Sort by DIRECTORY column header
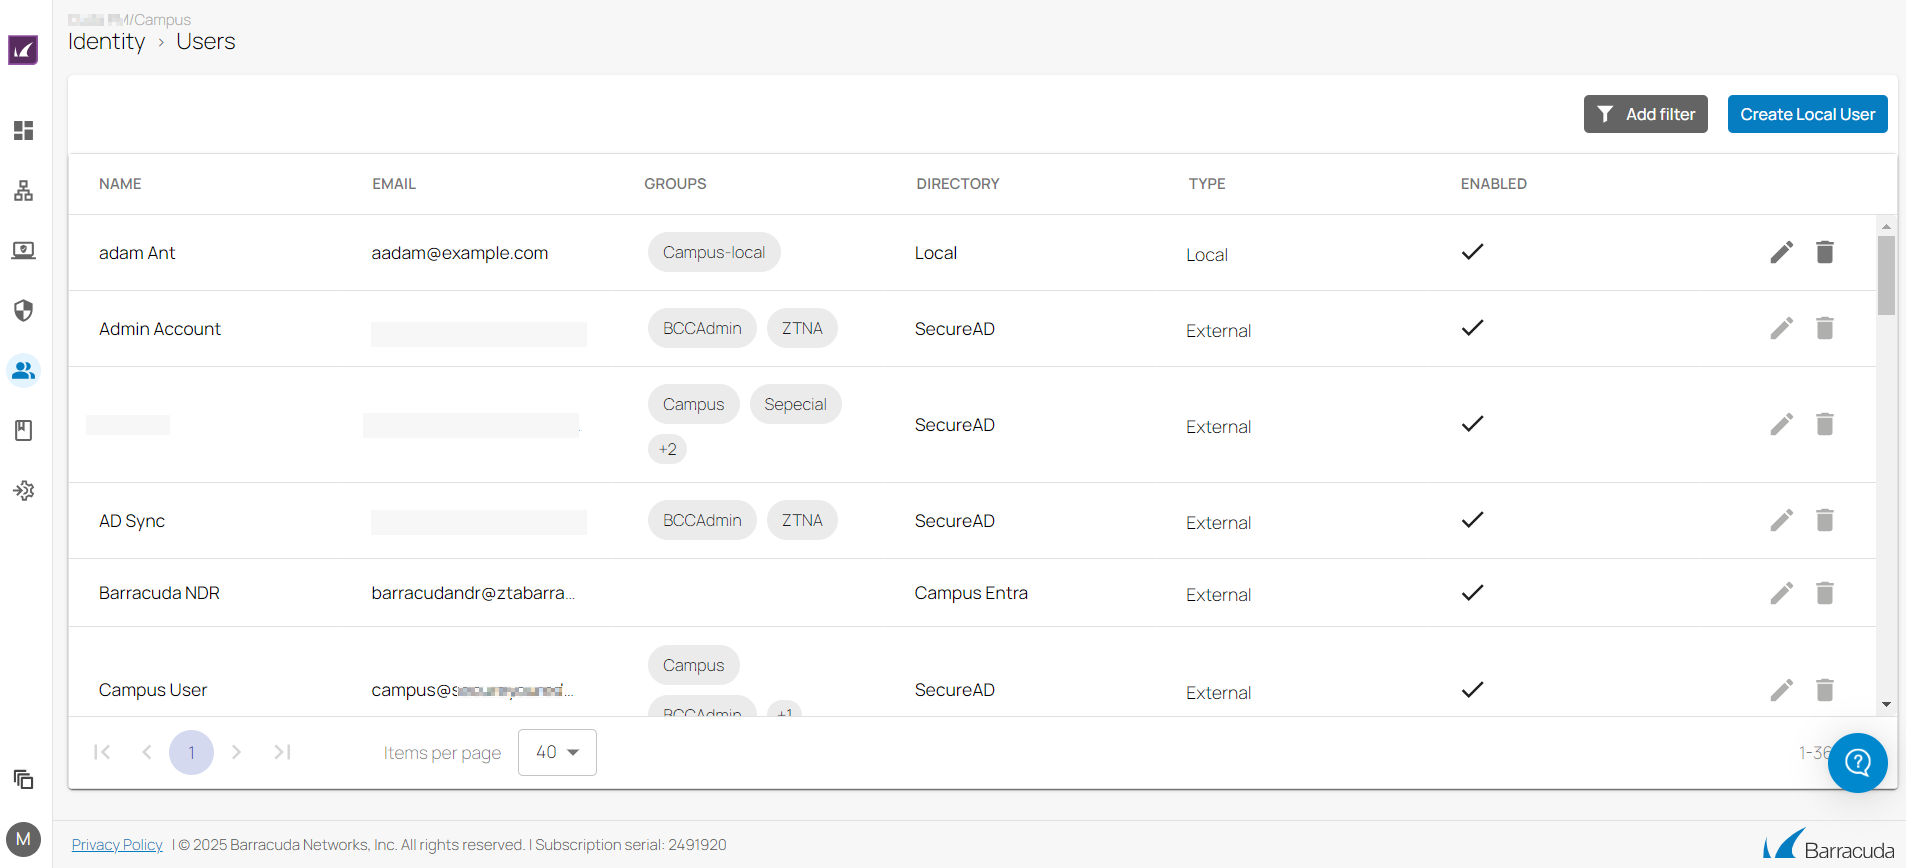Viewport: 1906px width, 868px height. click(958, 184)
